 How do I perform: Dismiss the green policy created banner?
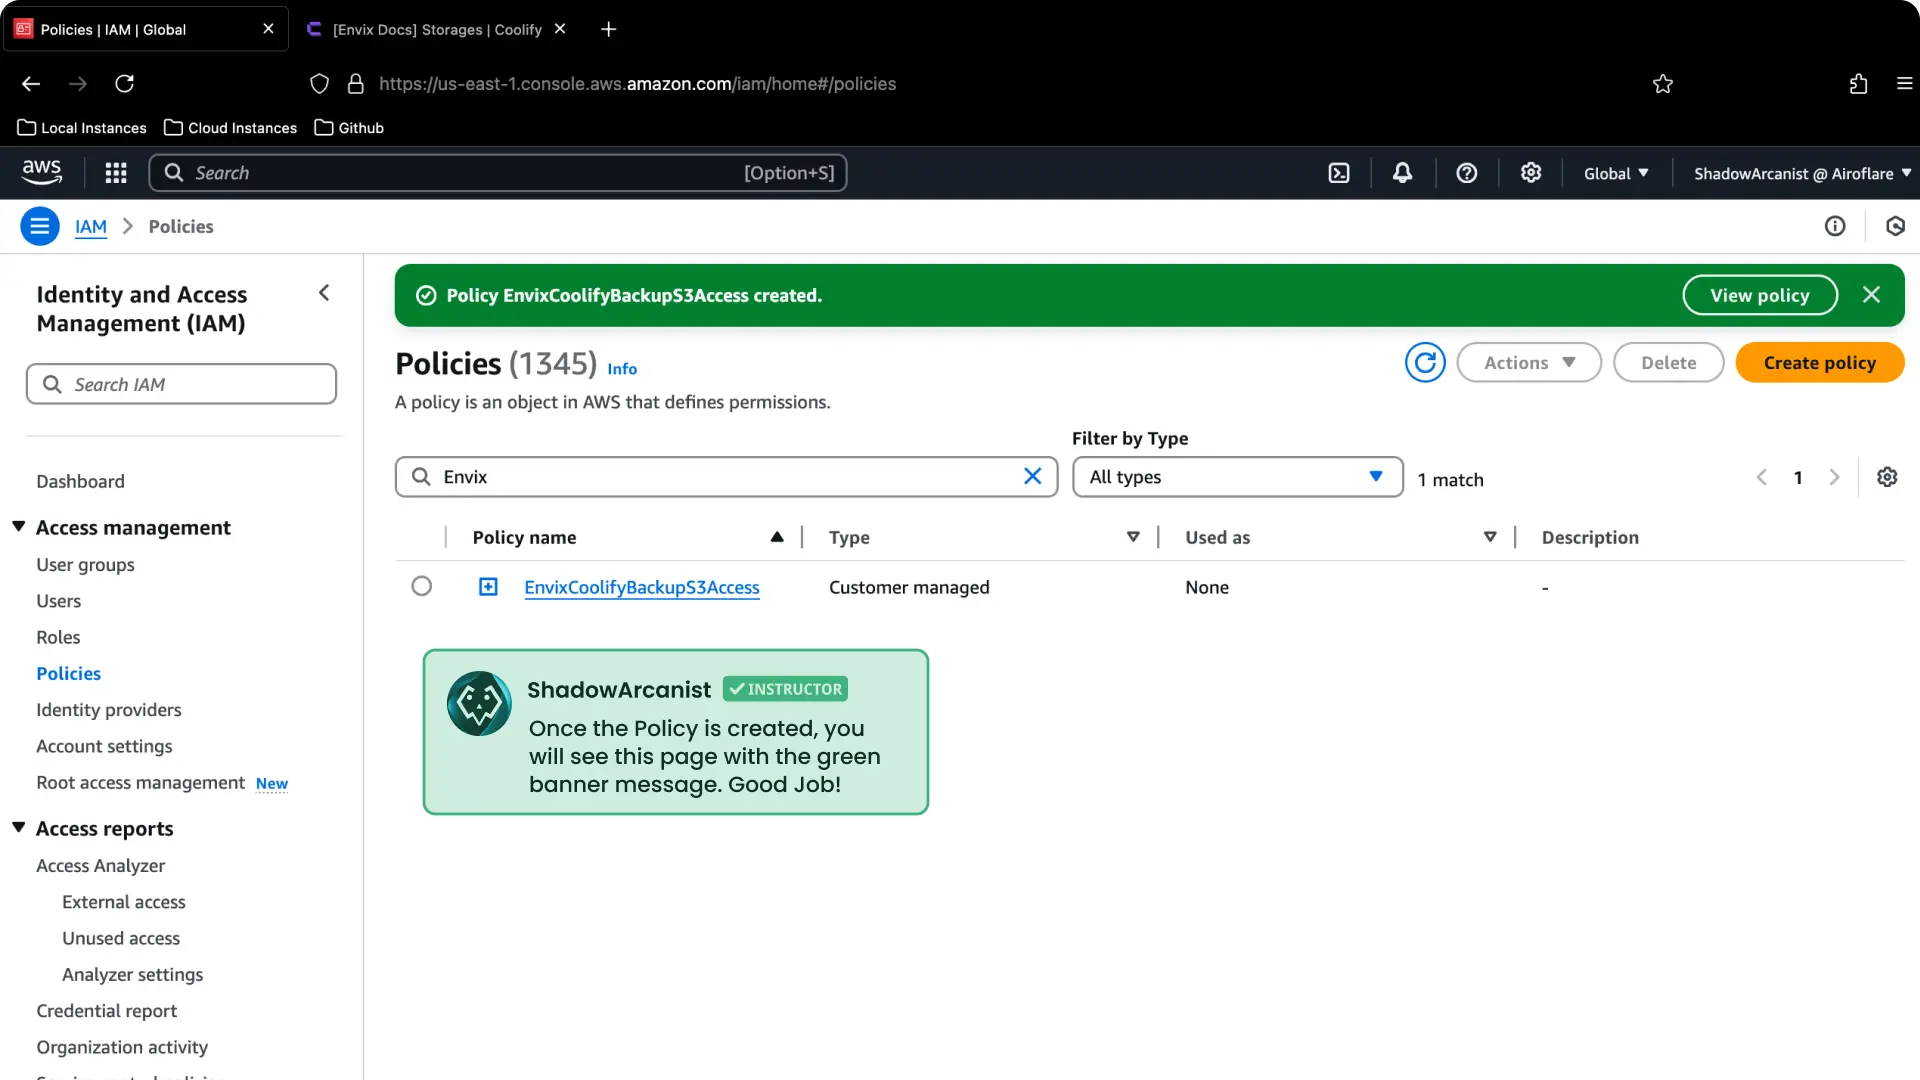pos(1872,294)
